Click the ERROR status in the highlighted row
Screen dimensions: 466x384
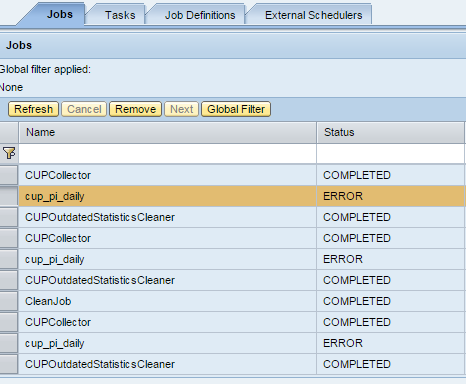tap(343, 196)
